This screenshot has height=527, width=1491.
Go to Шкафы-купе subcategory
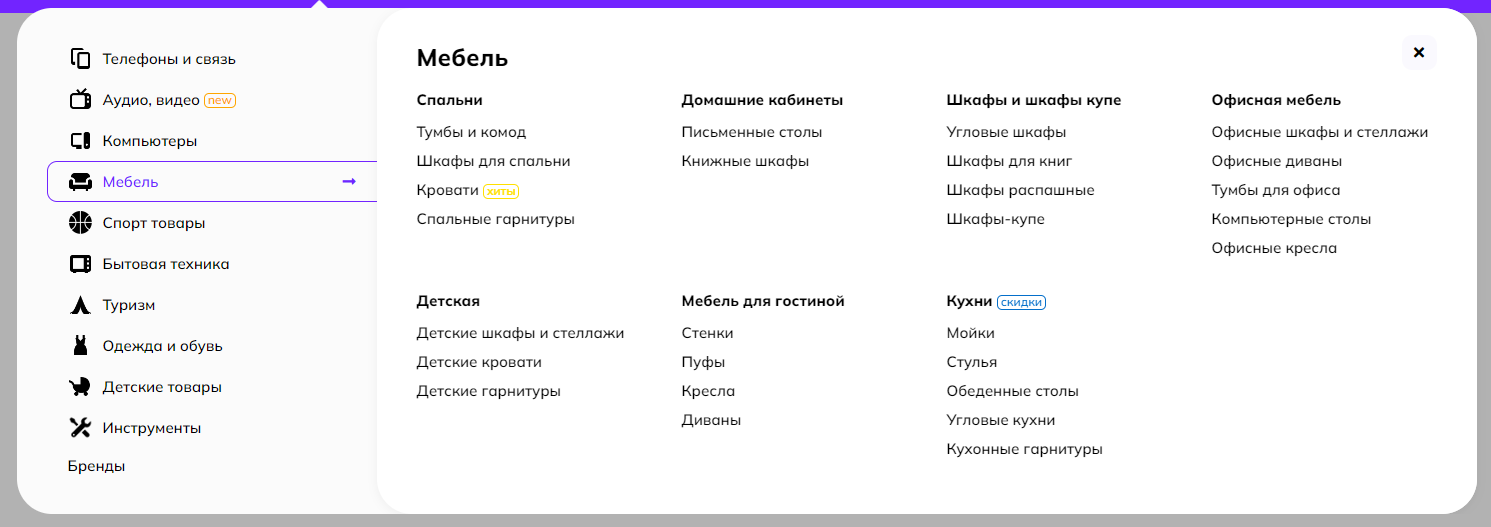tap(995, 219)
